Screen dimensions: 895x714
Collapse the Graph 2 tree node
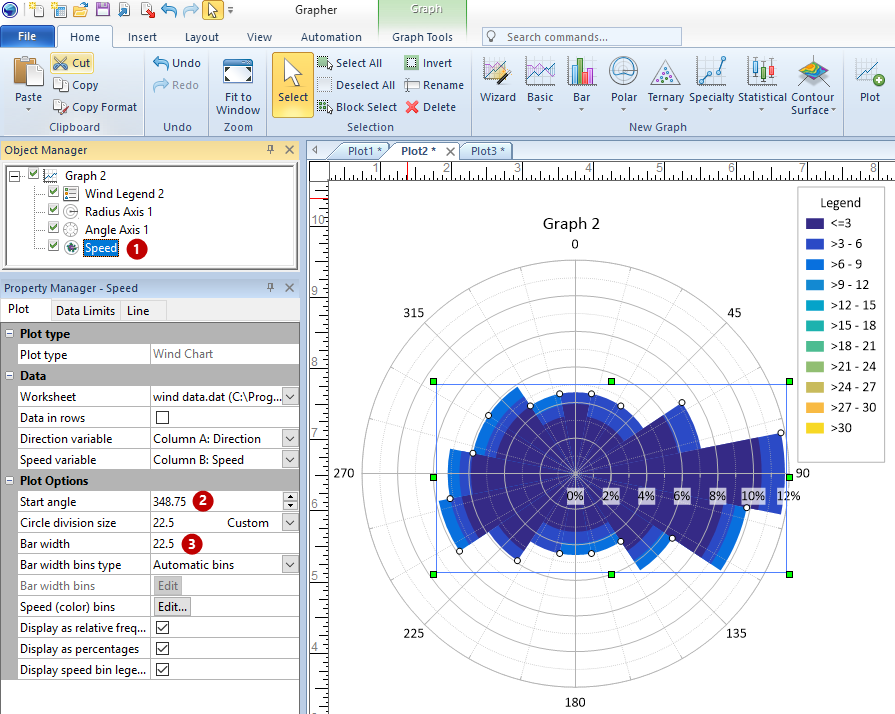[14, 176]
